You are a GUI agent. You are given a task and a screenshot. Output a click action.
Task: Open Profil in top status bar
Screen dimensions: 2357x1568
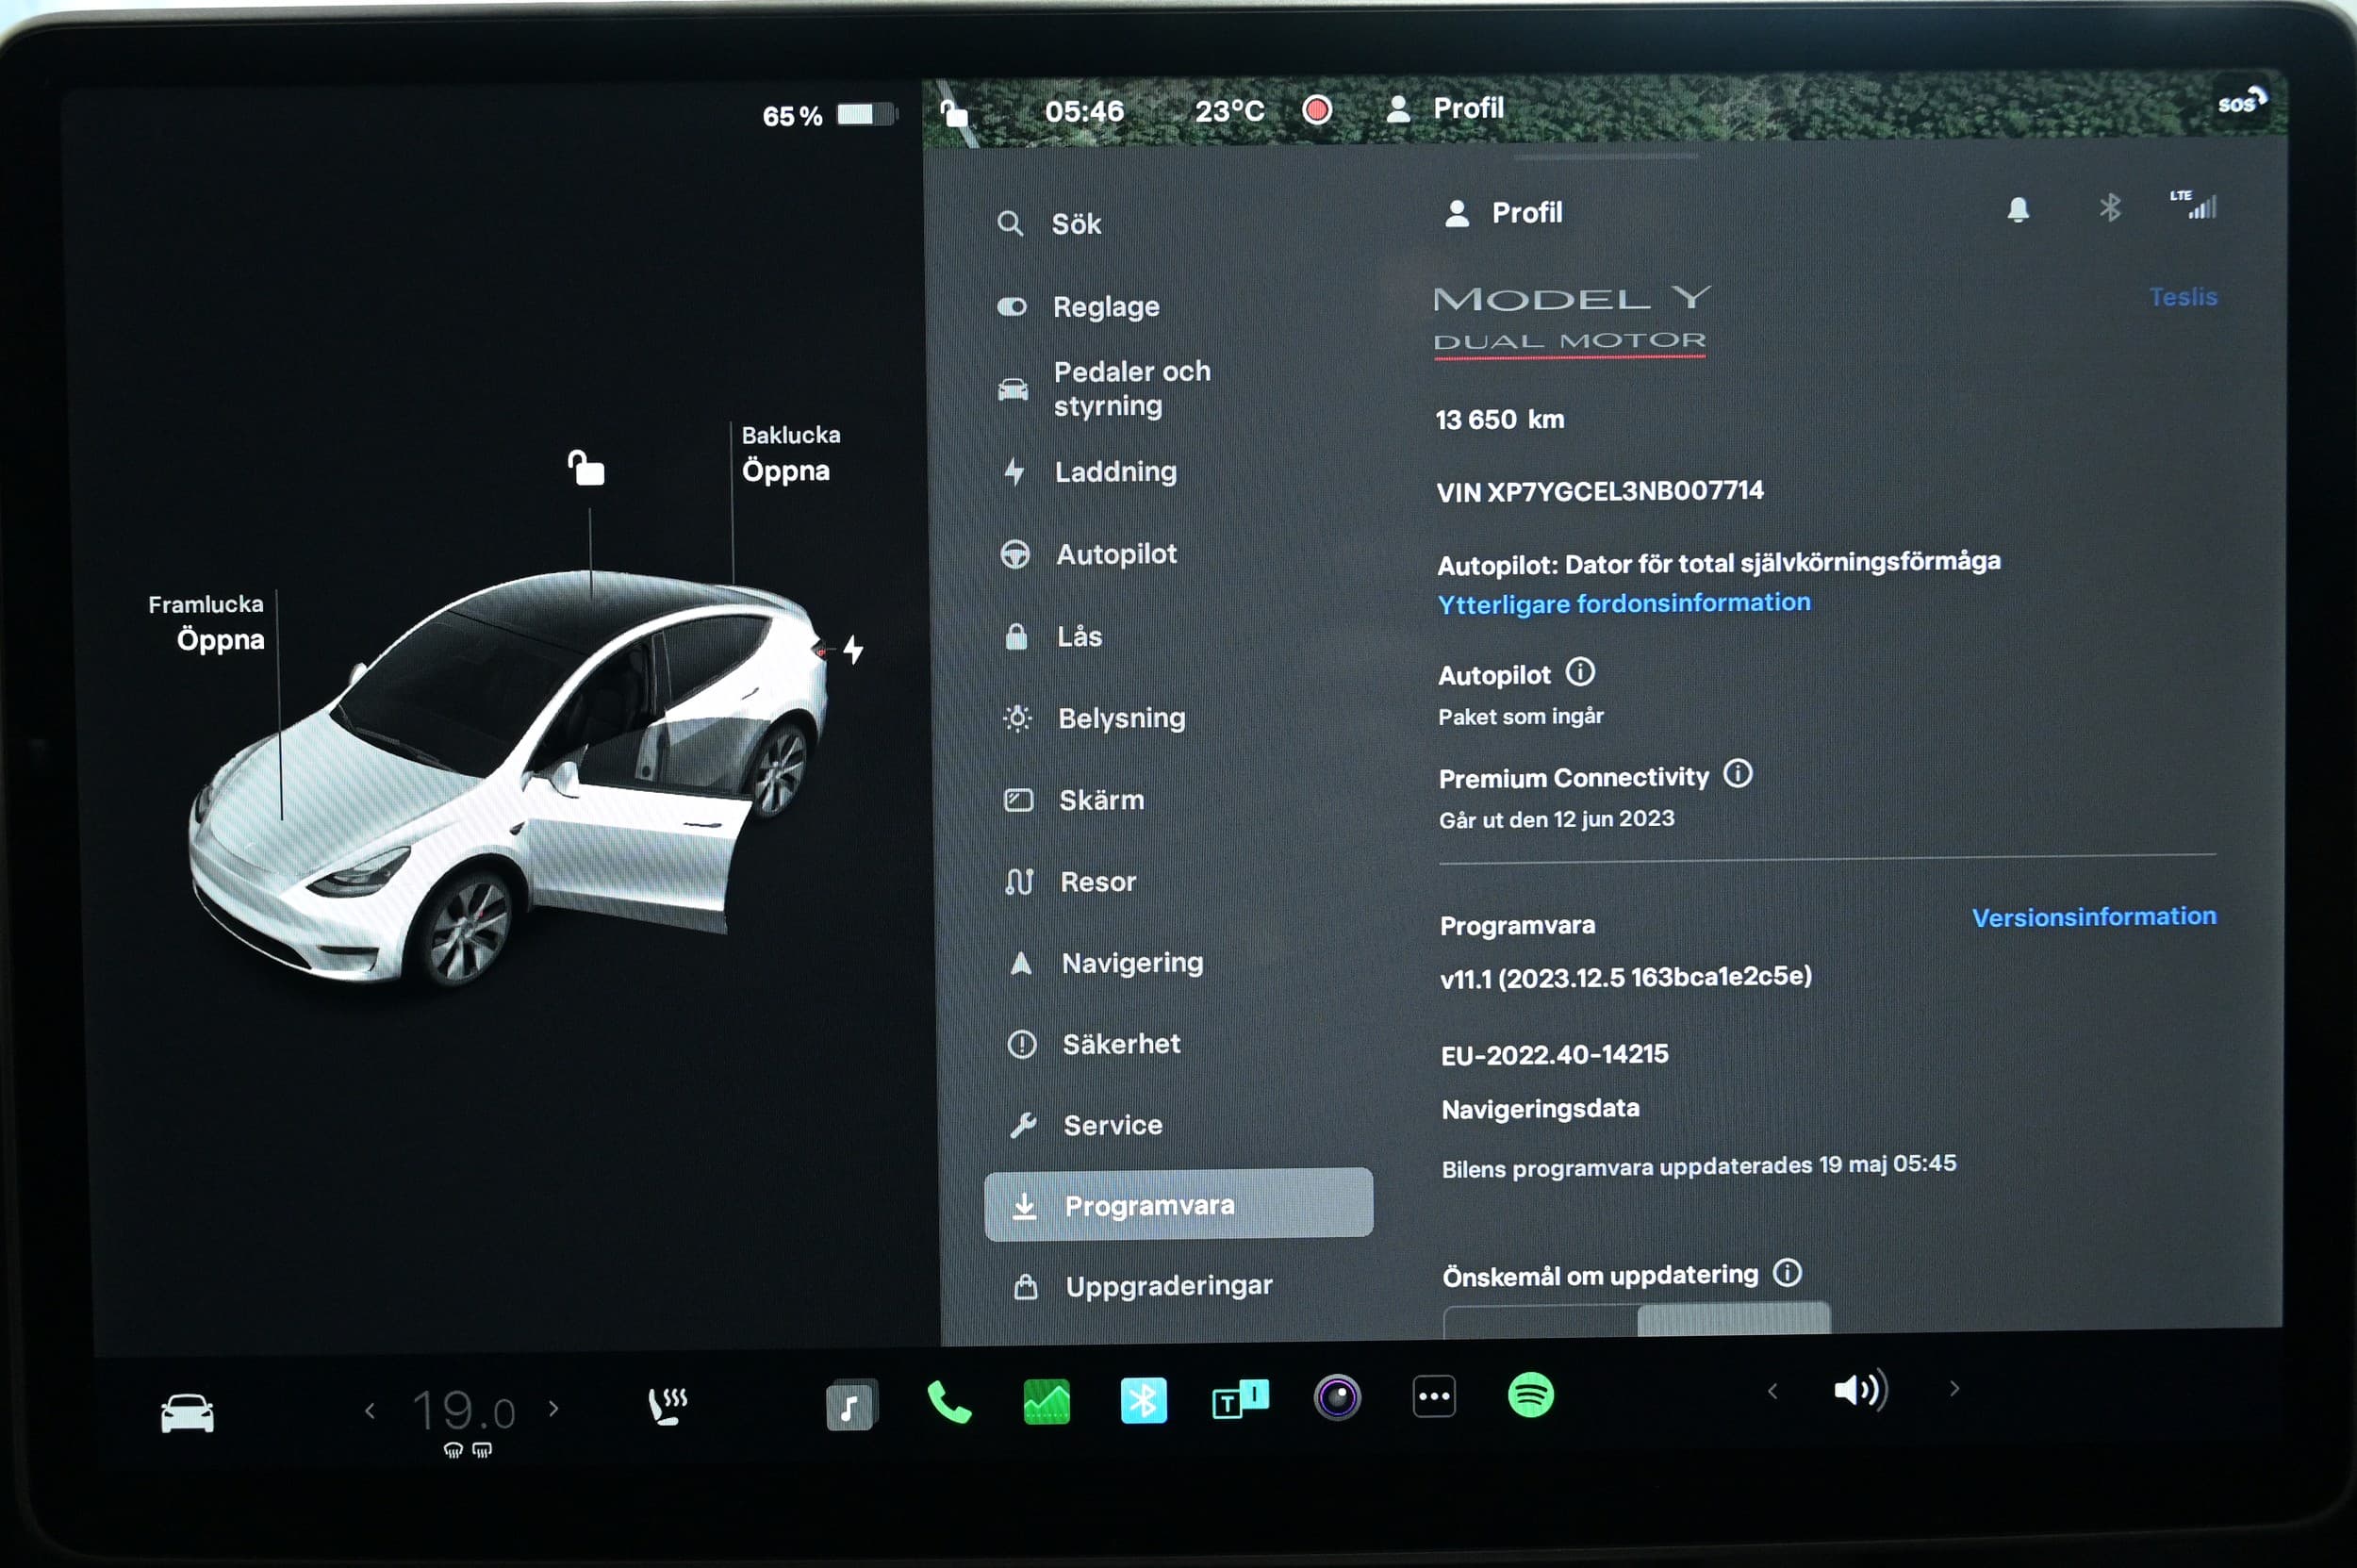point(1445,108)
